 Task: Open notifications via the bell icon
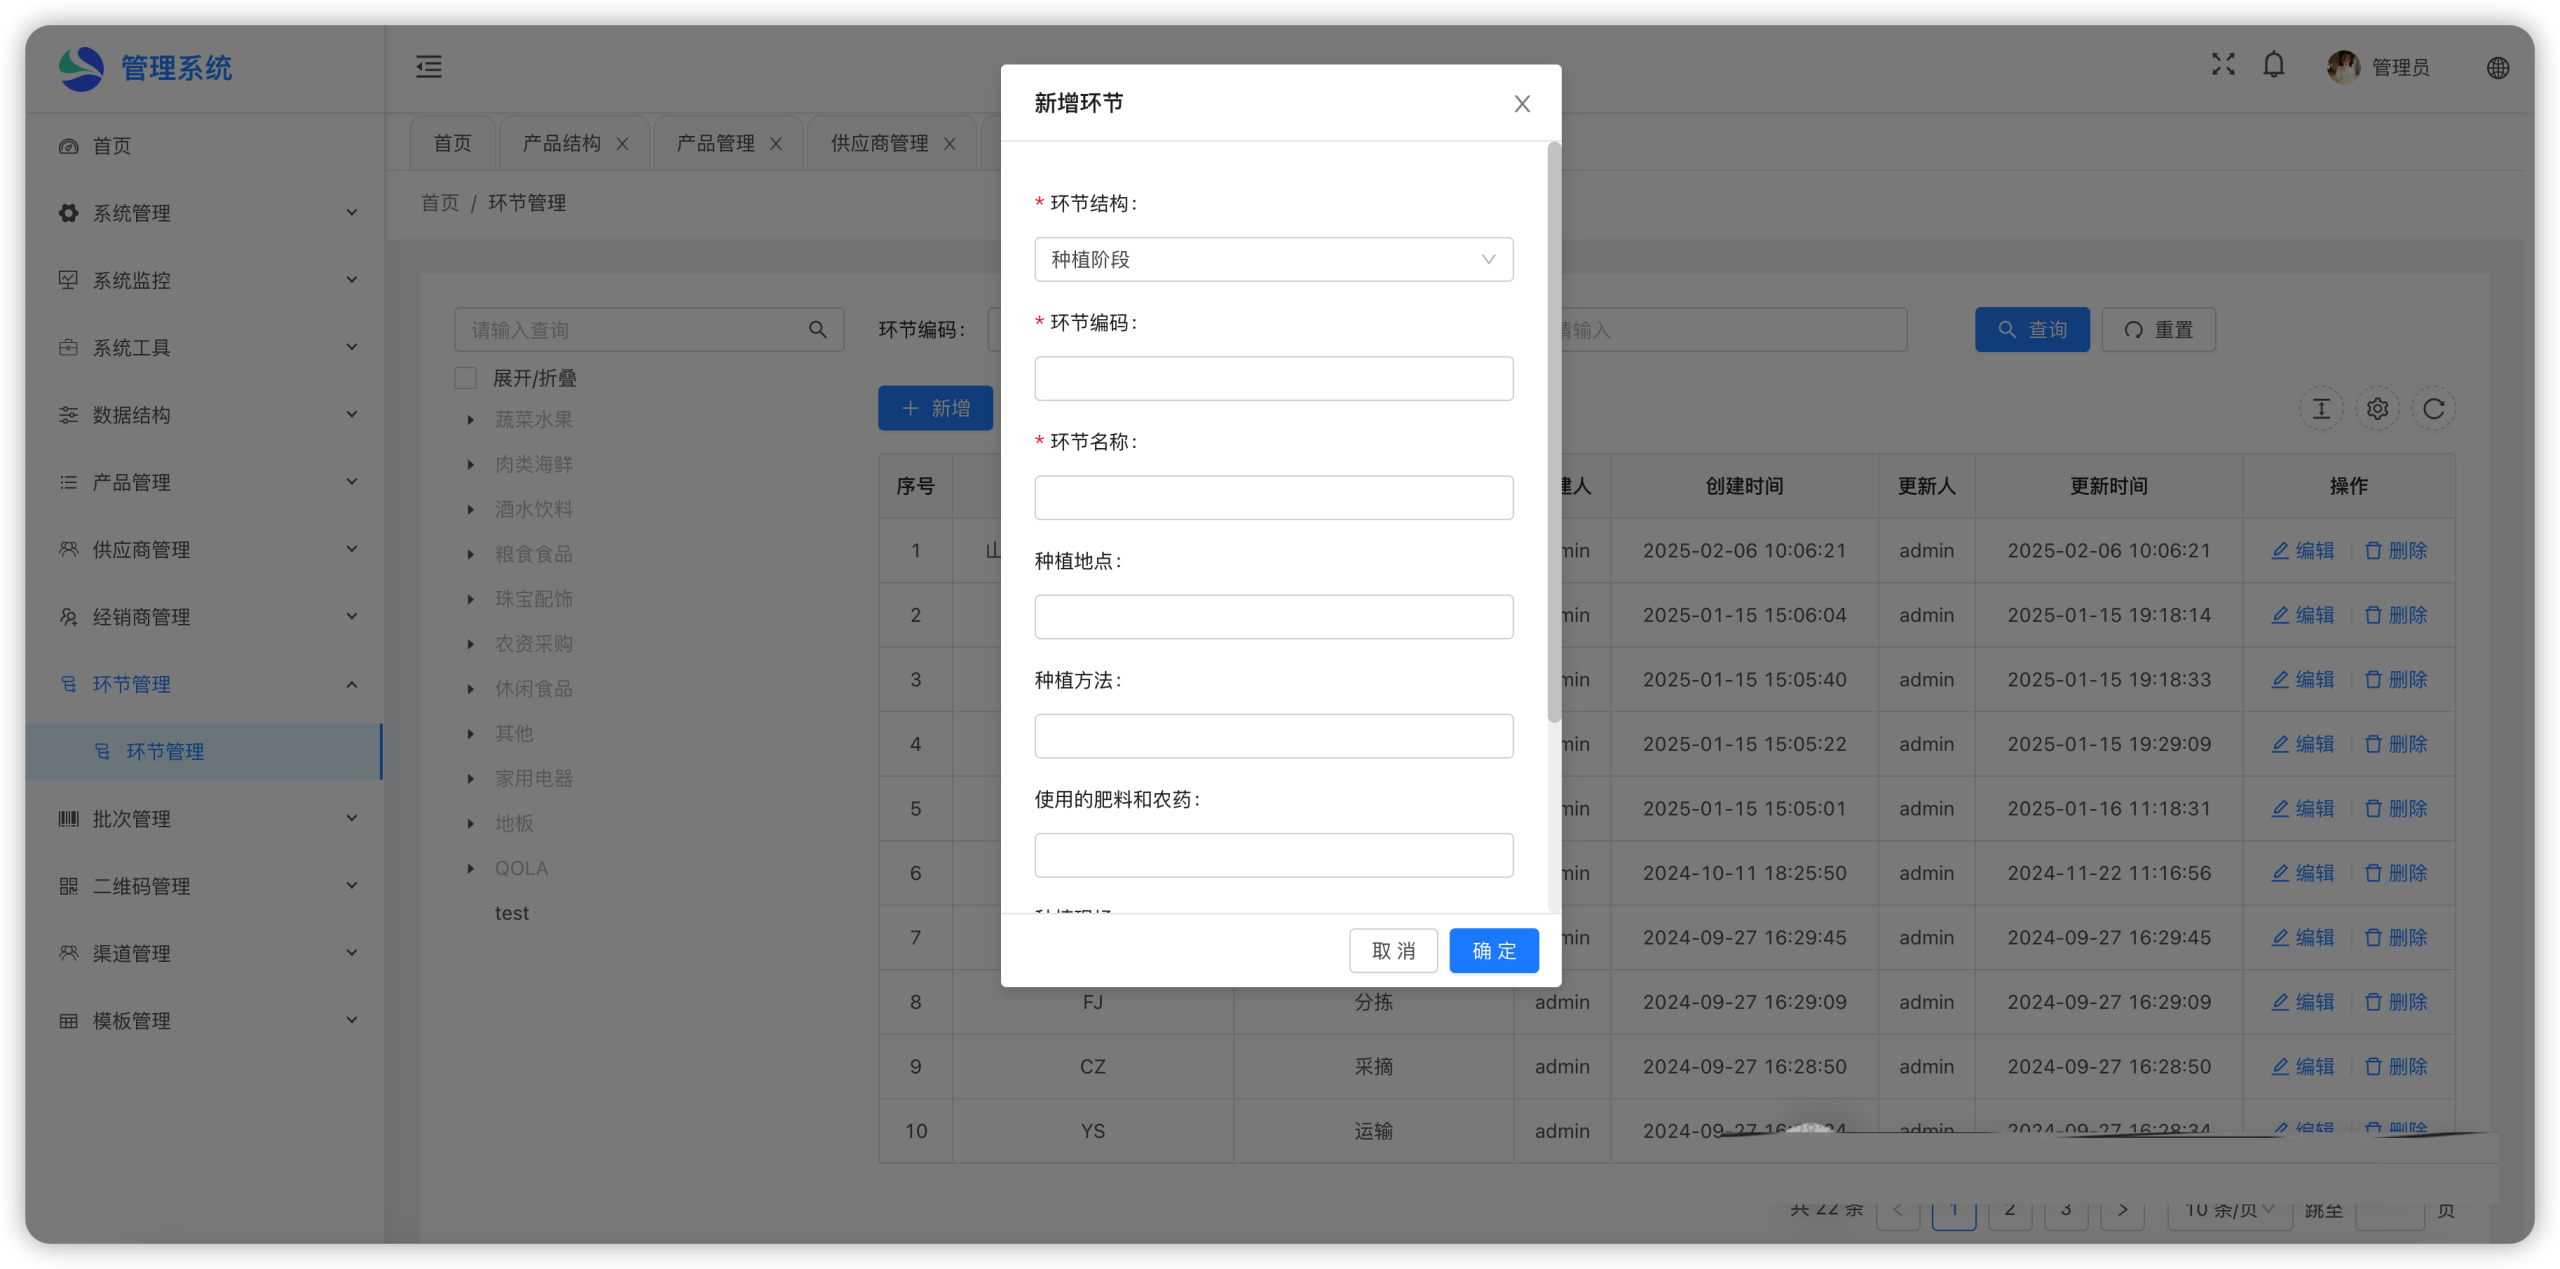tap(2274, 66)
